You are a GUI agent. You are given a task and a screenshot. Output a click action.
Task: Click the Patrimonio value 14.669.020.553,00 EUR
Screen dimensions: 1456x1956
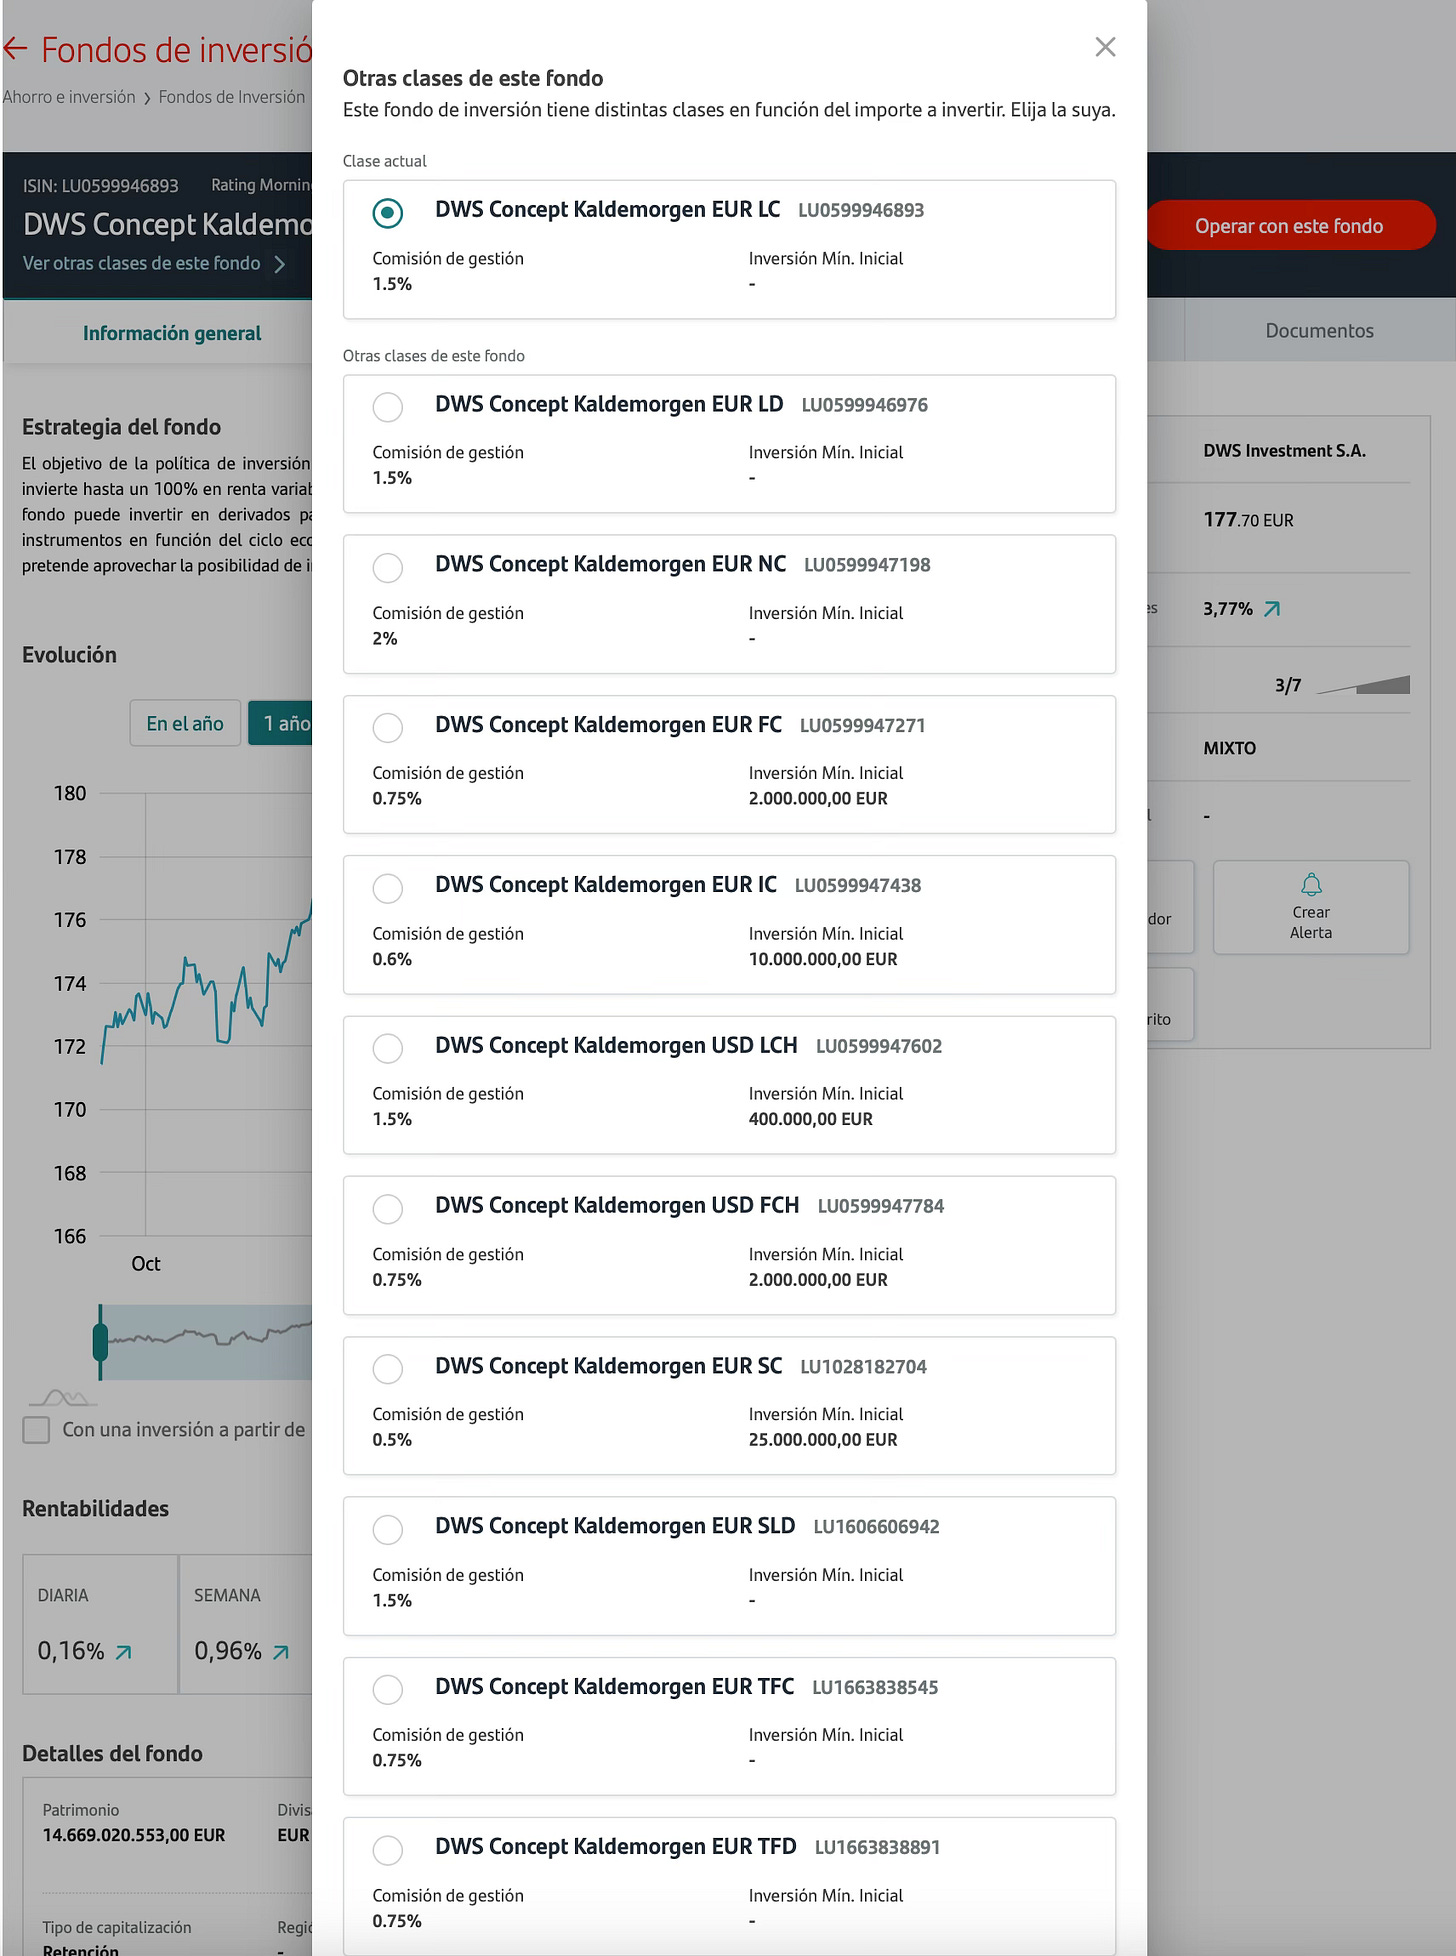point(134,1835)
